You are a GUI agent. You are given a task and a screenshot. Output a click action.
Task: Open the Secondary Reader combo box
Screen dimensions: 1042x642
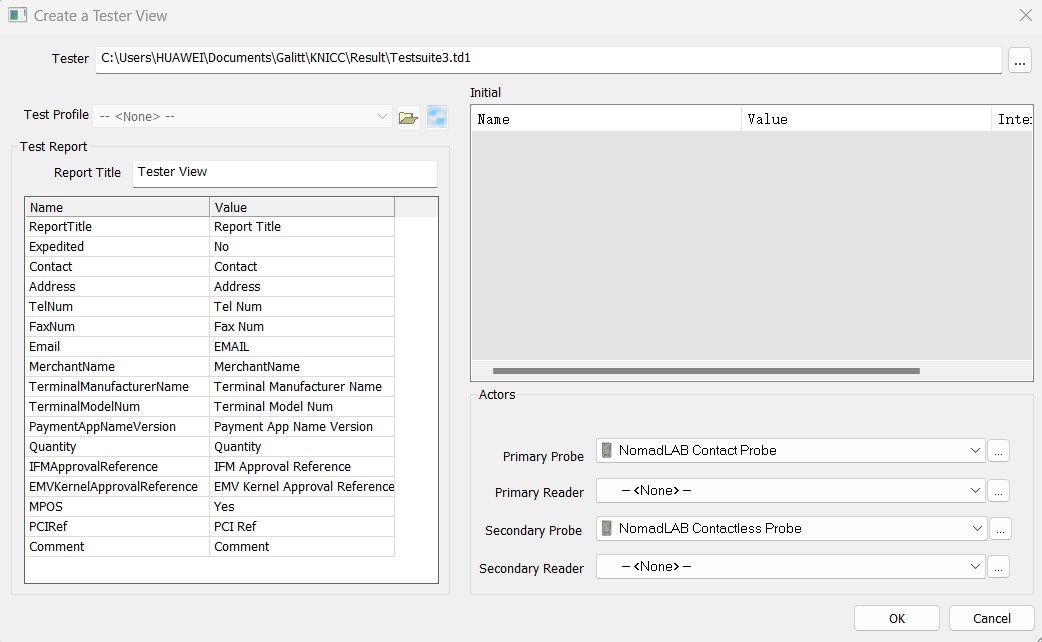pos(790,567)
